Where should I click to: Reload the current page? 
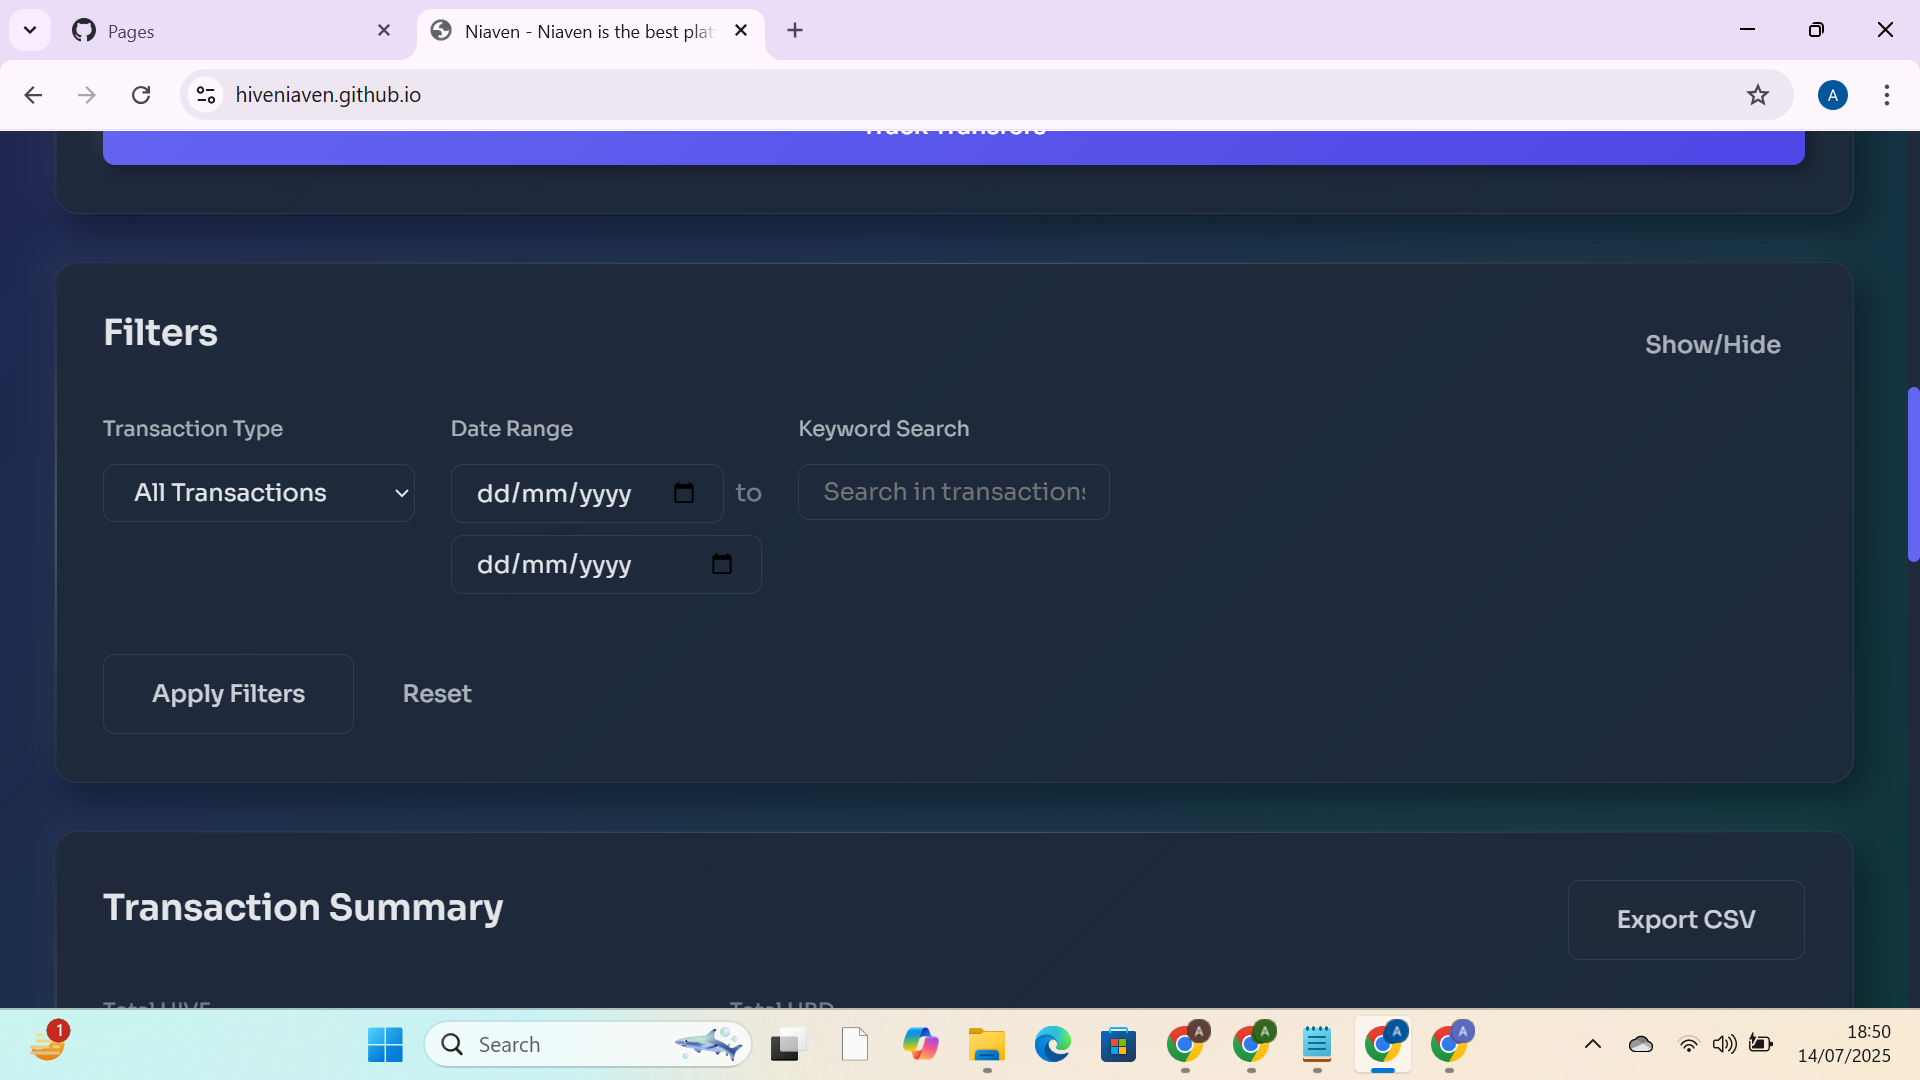[x=141, y=95]
